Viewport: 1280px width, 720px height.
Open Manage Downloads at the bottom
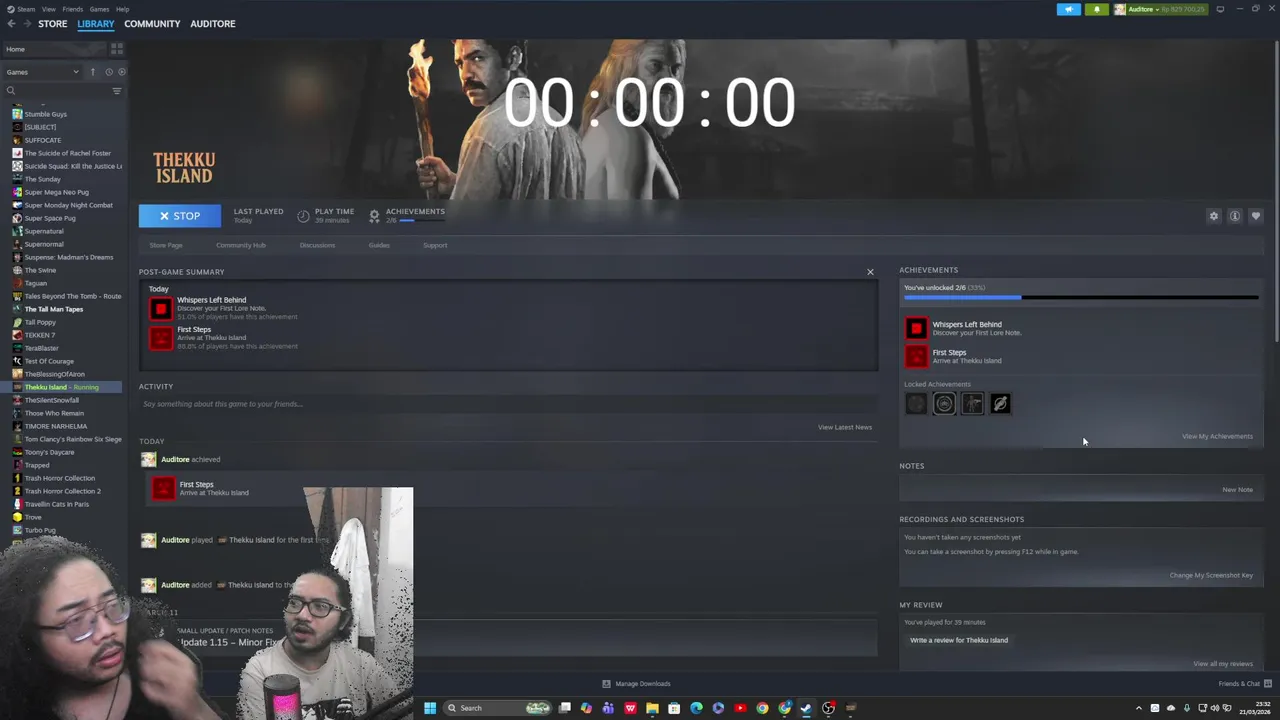[x=636, y=684]
